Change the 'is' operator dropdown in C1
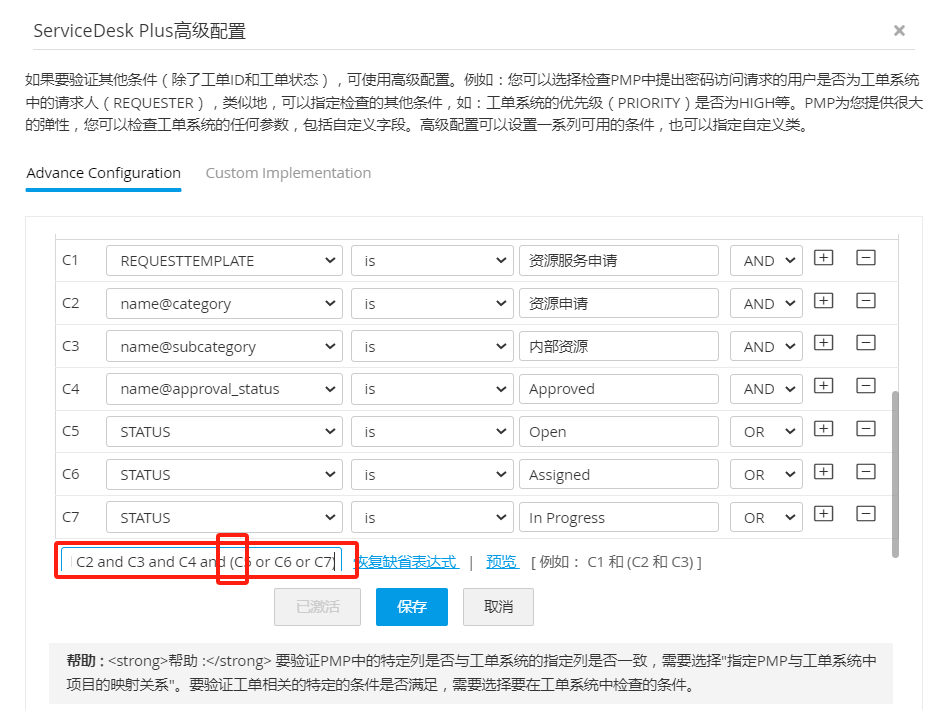 pos(432,260)
